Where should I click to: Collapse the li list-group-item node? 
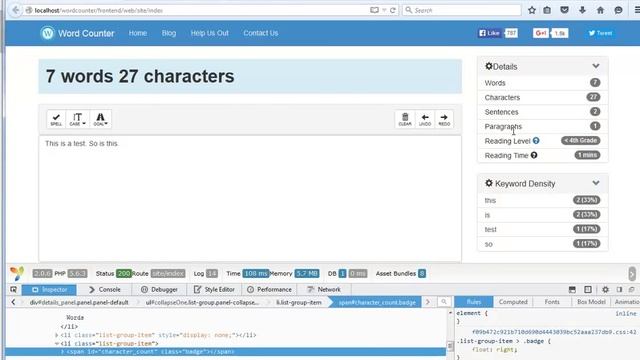57,344
